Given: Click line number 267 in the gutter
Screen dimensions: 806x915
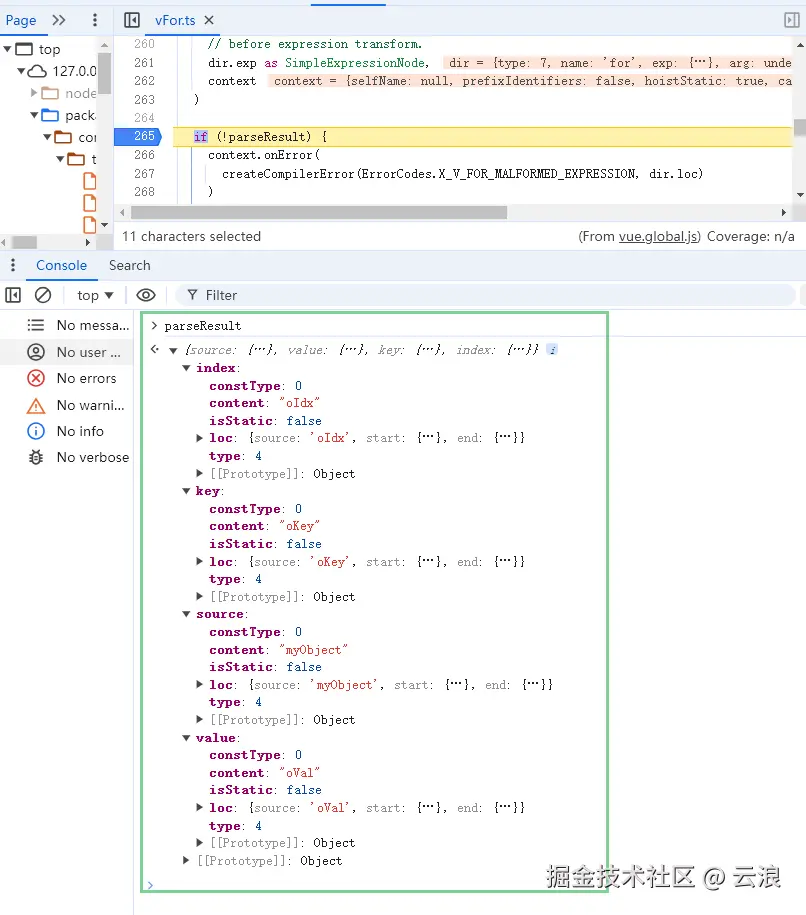Looking at the screenshot, I should pos(144,174).
